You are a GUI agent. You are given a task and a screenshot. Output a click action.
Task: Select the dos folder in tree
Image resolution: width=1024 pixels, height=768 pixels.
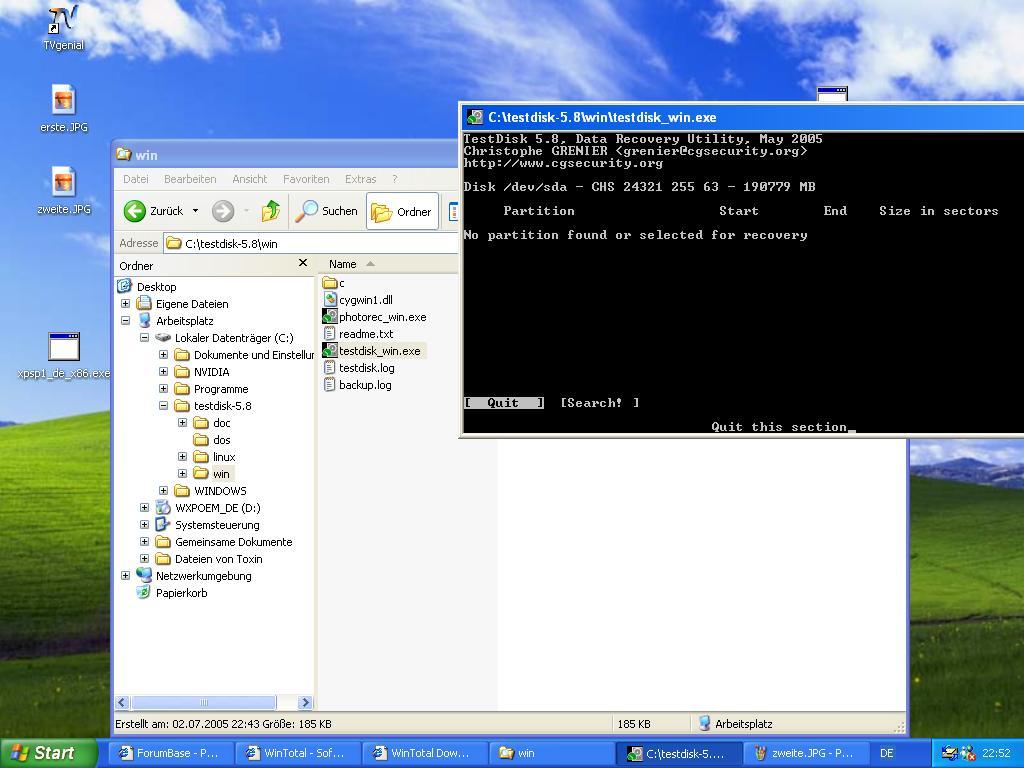(x=213, y=440)
